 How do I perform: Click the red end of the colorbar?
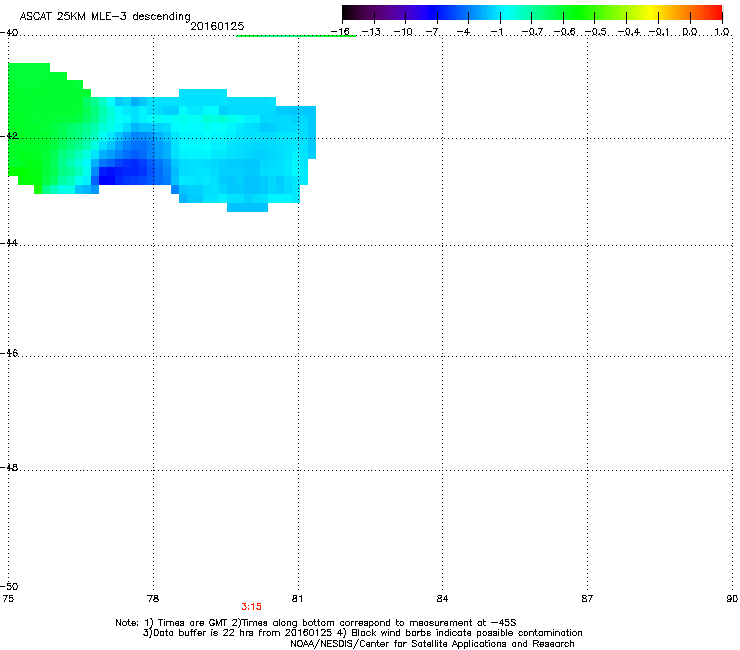(715, 13)
